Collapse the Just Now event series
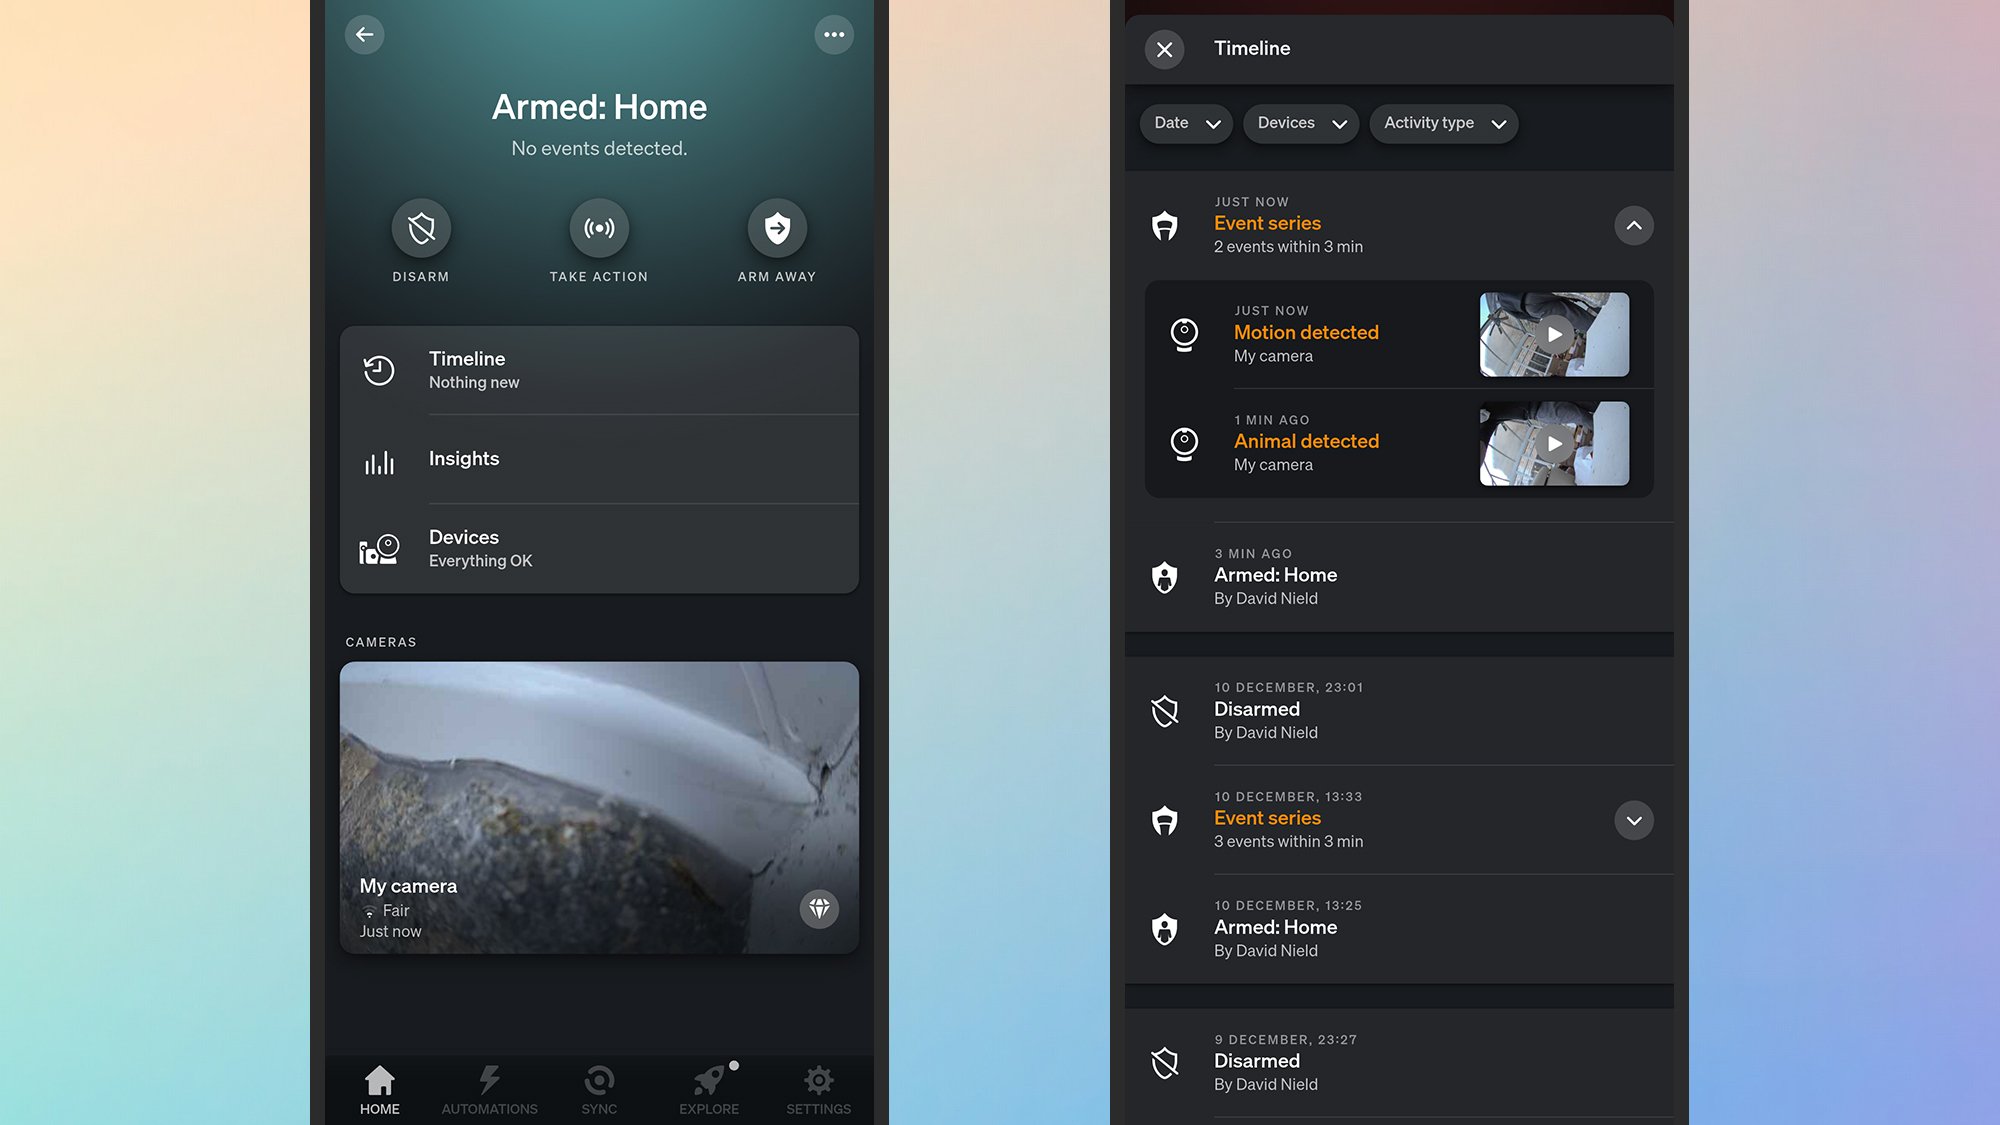This screenshot has height=1125, width=2000. [1633, 226]
